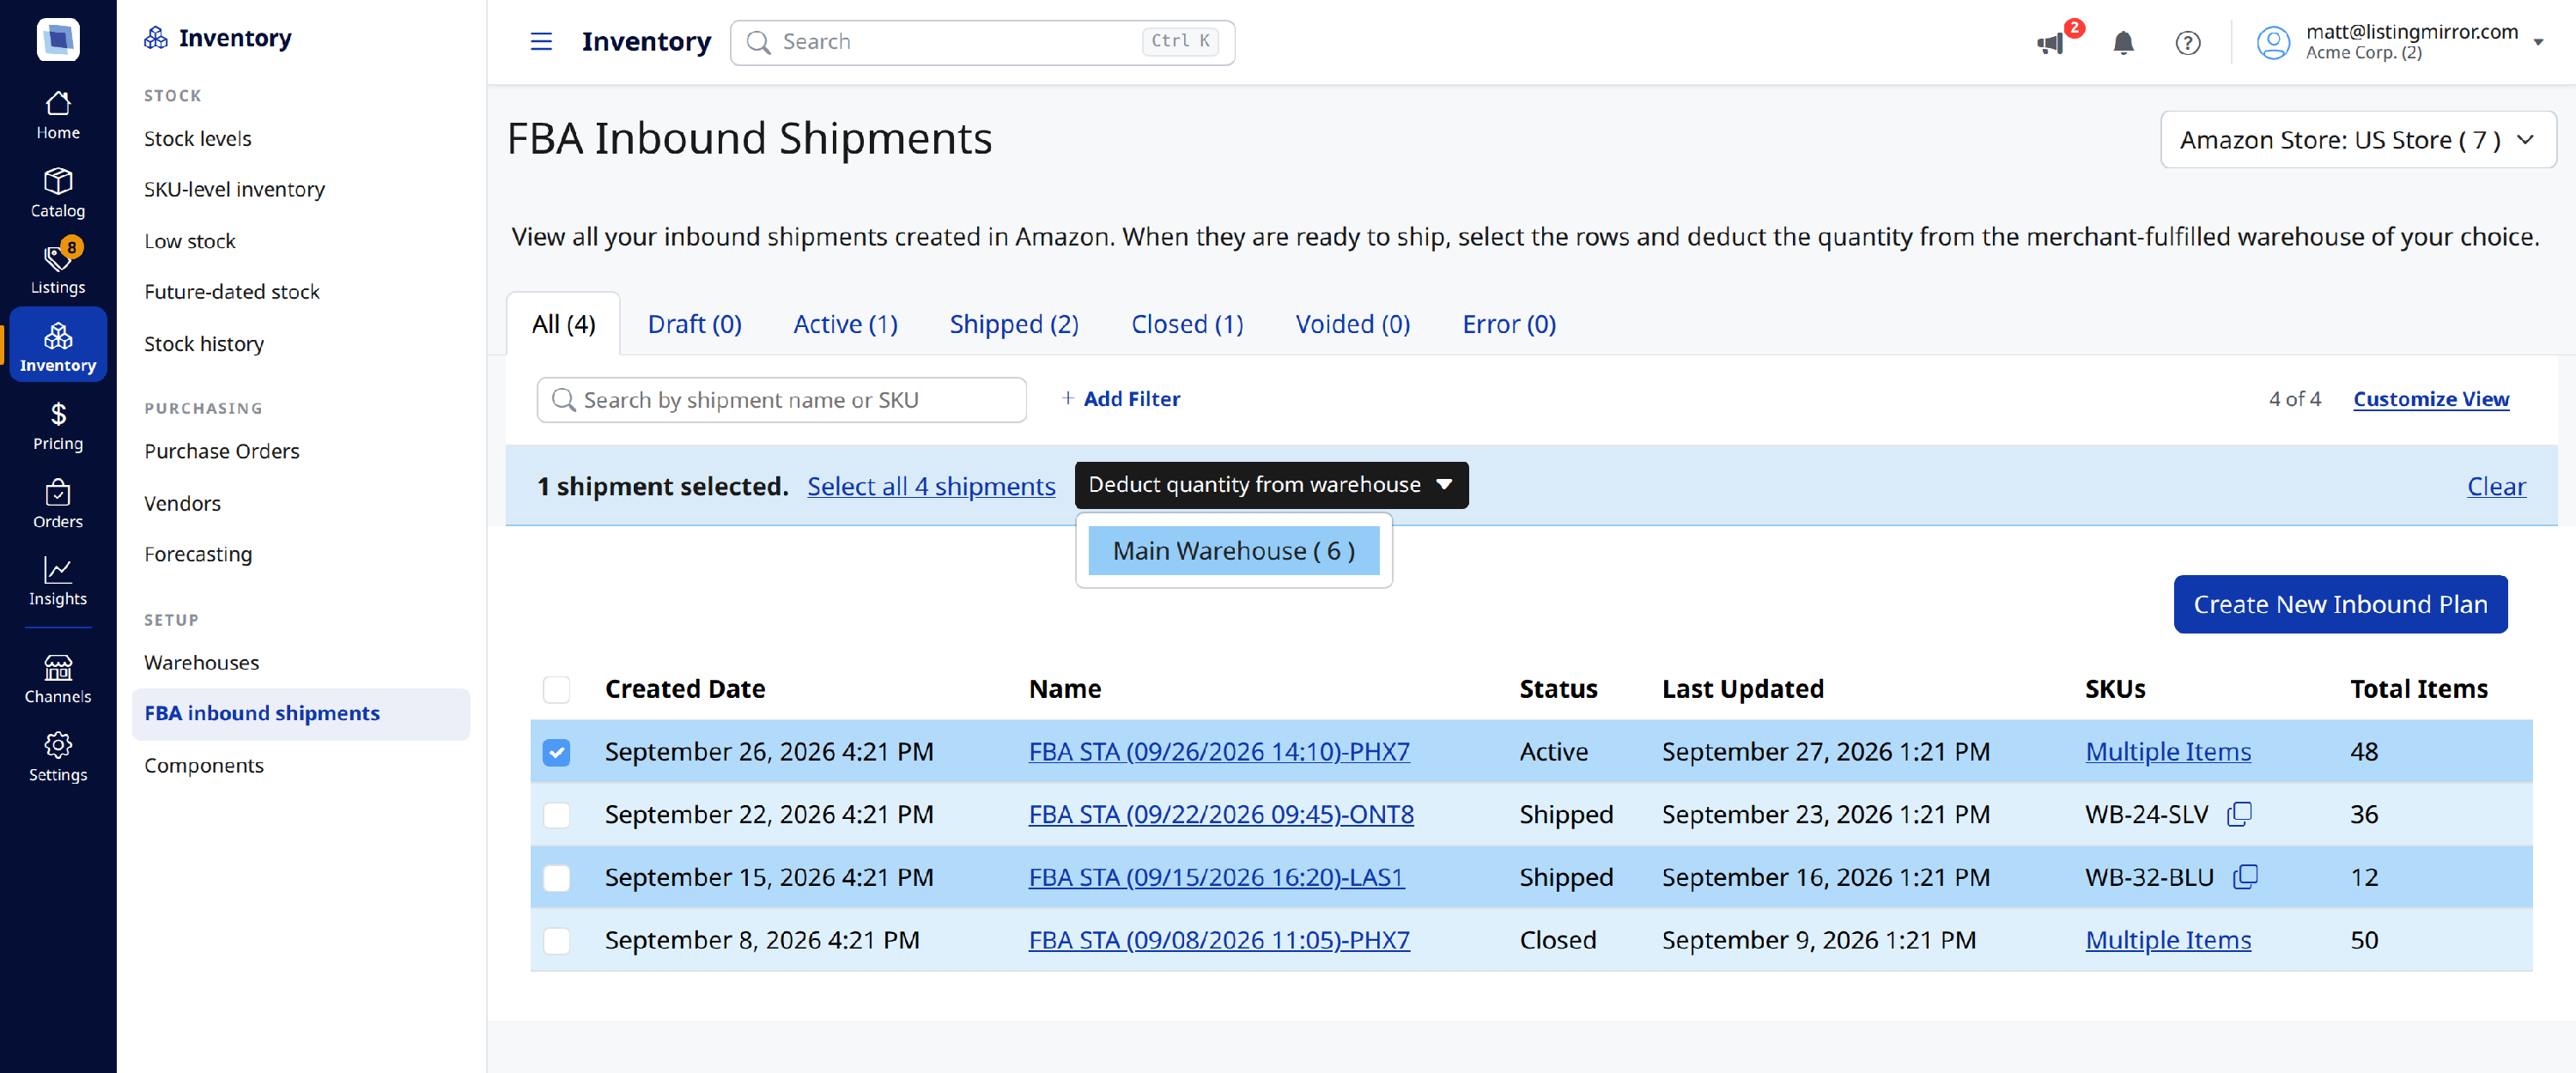Viewport: 2576px width, 1073px height.
Task: Open the announcements megaphone icon
Action: coord(2050,42)
